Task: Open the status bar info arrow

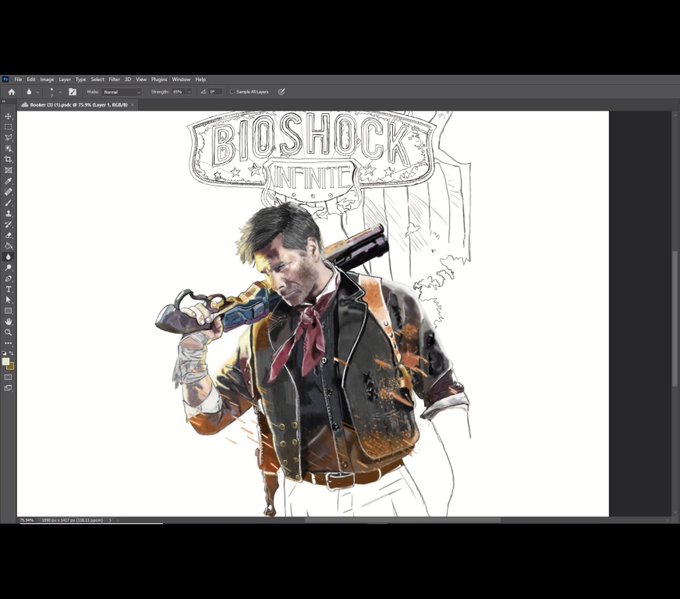Action: point(111,520)
